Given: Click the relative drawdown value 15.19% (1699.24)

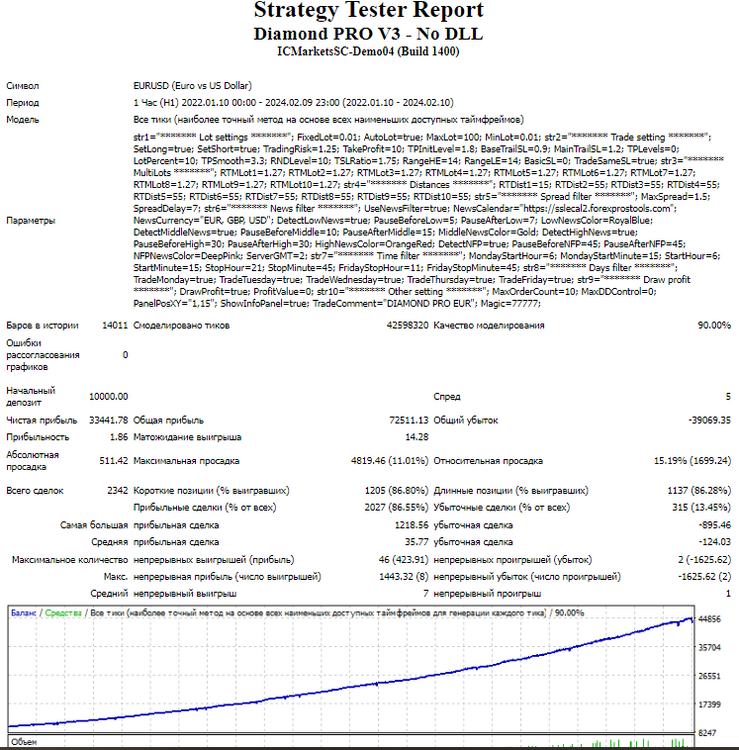Looking at the screenshot, I should [693, 461].
